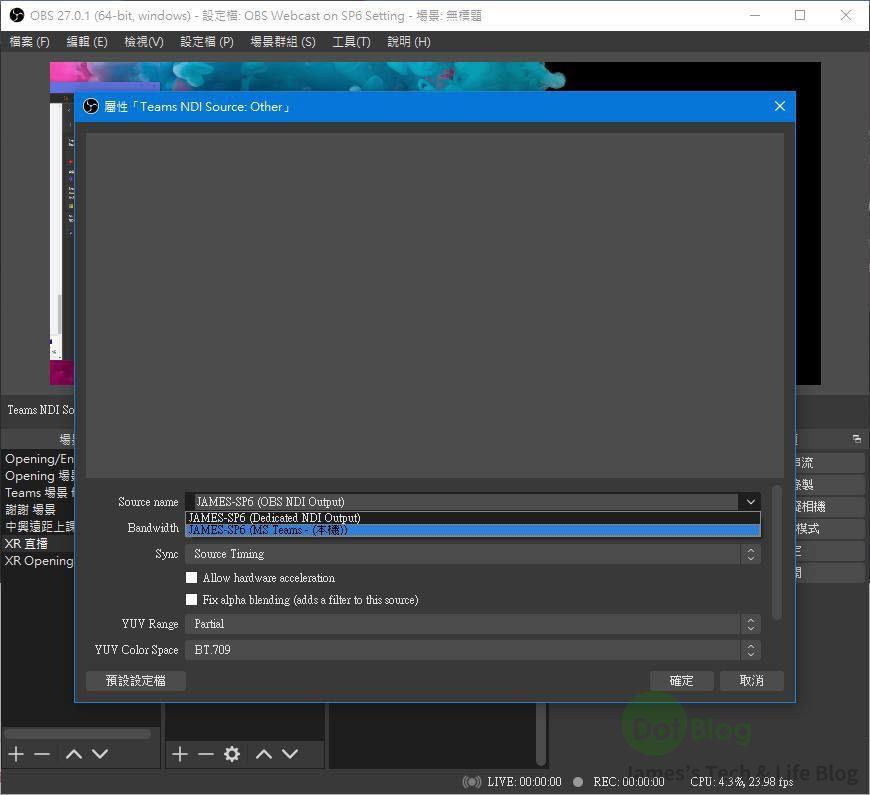Collapse the Source name dropdown
Screen dimensions: 870x795
pyautogui.click(x=751, y=502)
